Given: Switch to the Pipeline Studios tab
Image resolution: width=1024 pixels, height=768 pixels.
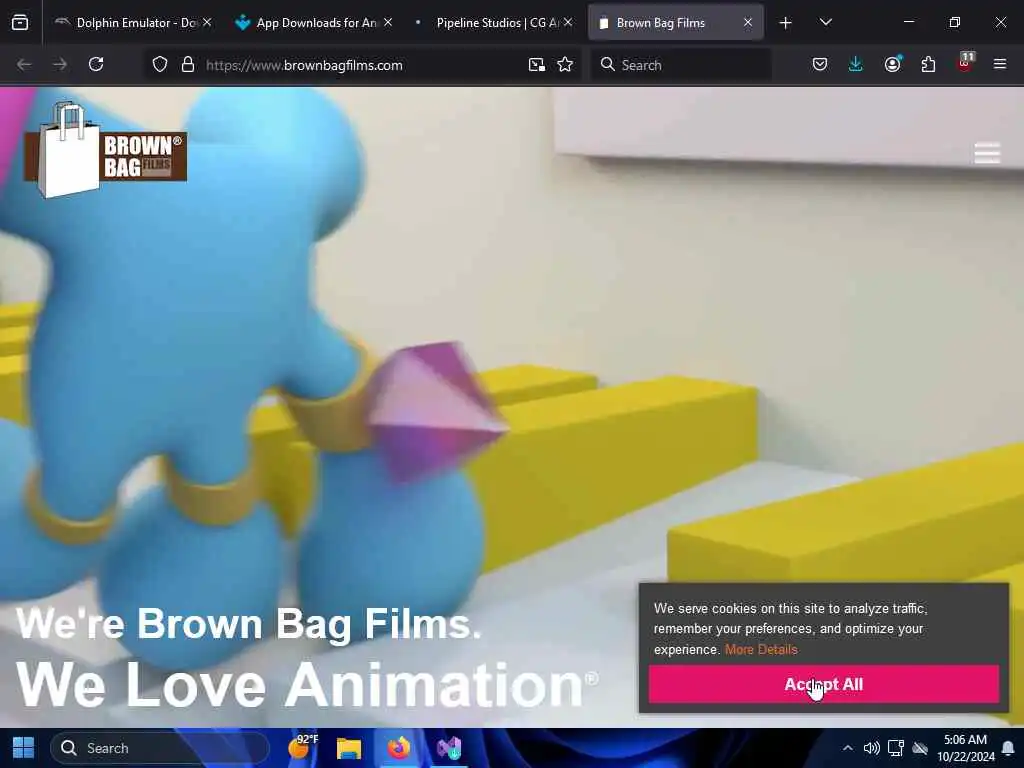Looking at the screenshot, I should [x=494, y=23].
